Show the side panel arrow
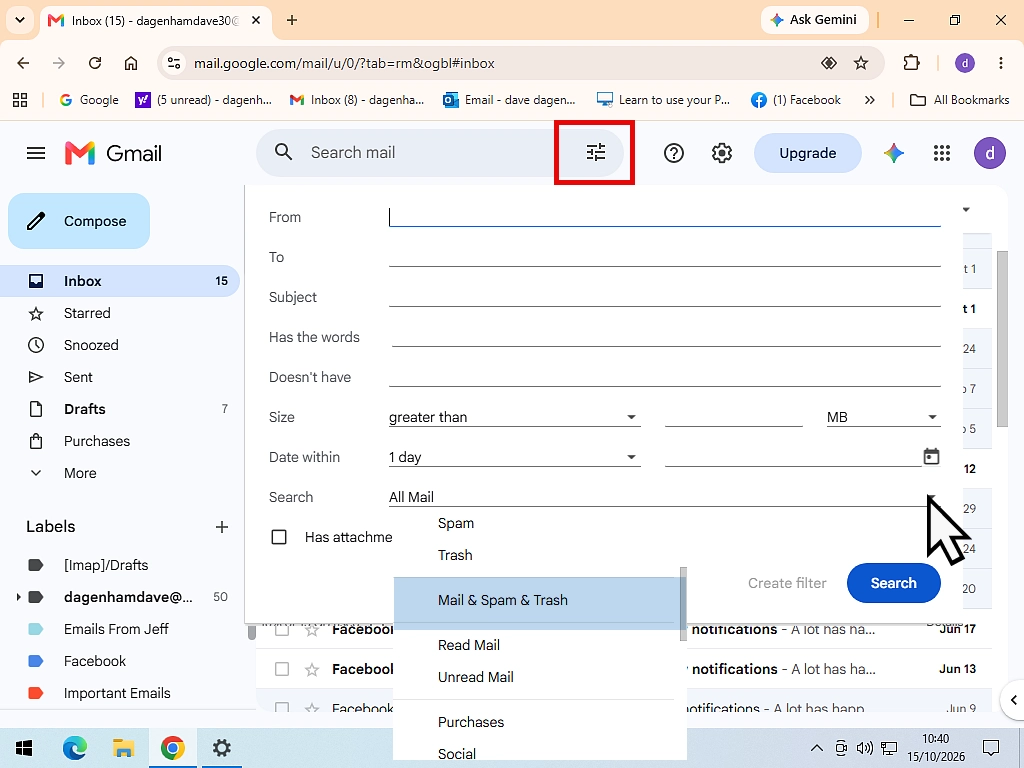The image size is (1024, 768). point(1013,700)
